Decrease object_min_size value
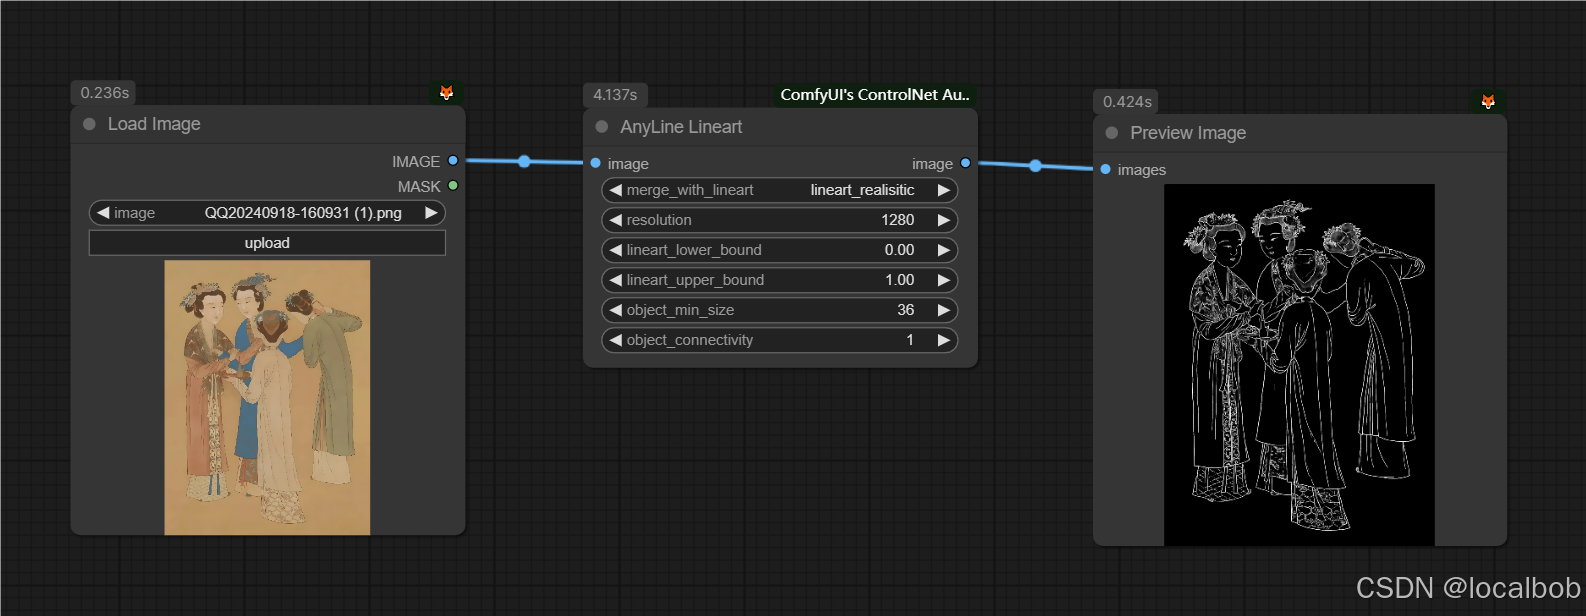 tap(615, 310)
